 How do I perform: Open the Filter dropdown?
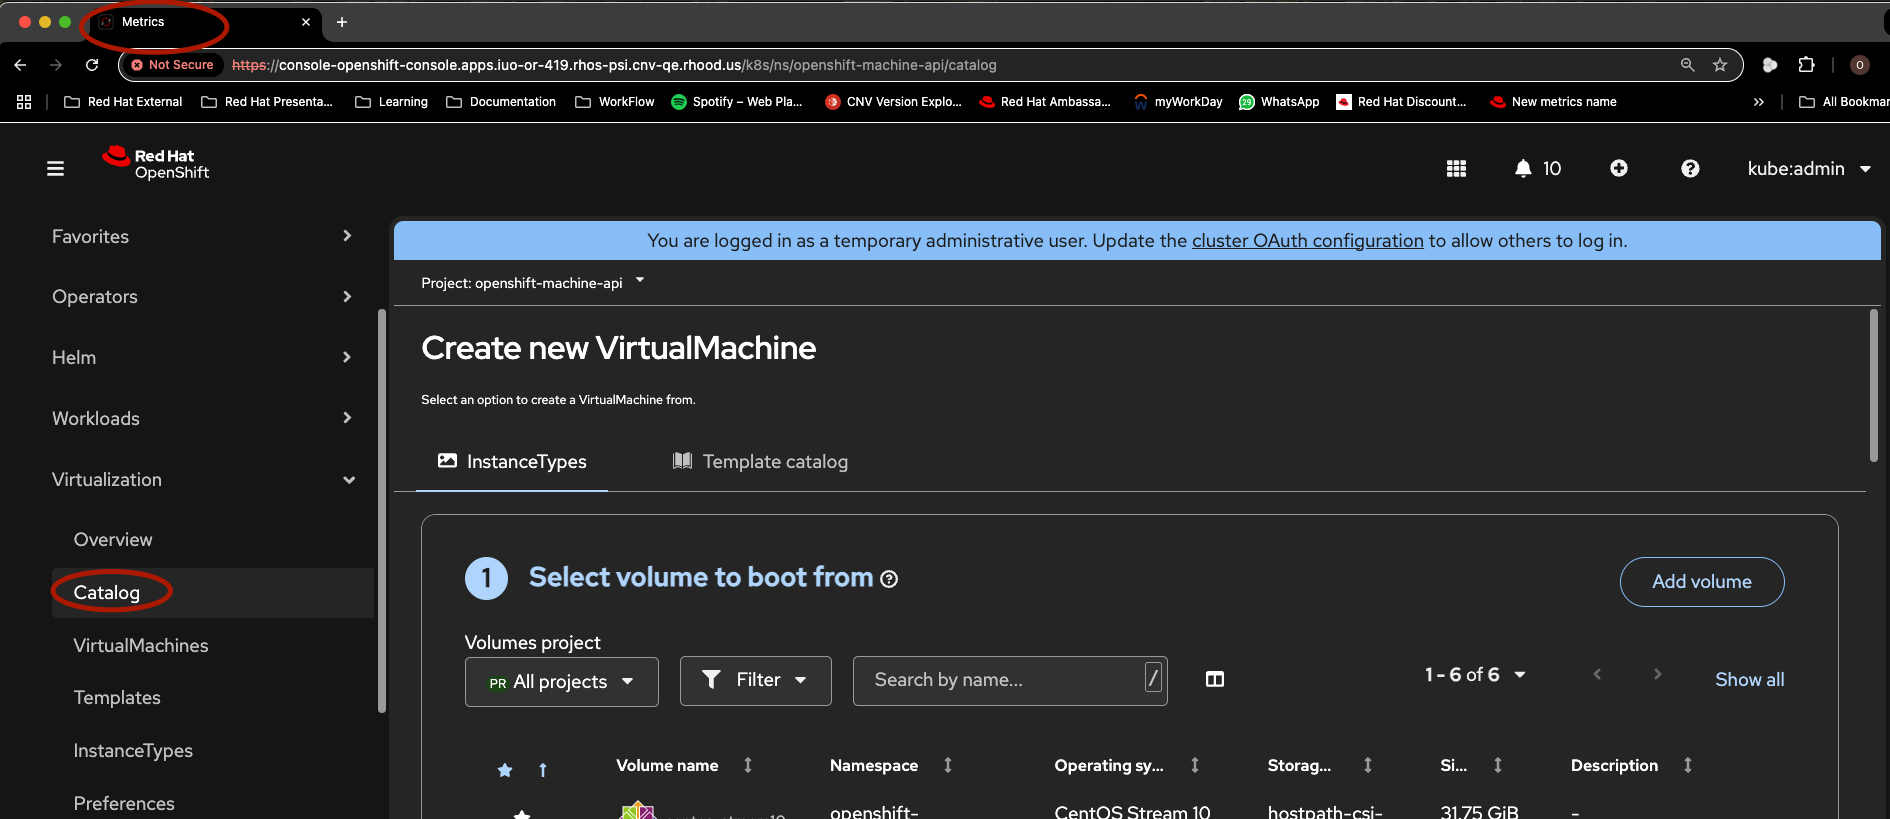756,681
